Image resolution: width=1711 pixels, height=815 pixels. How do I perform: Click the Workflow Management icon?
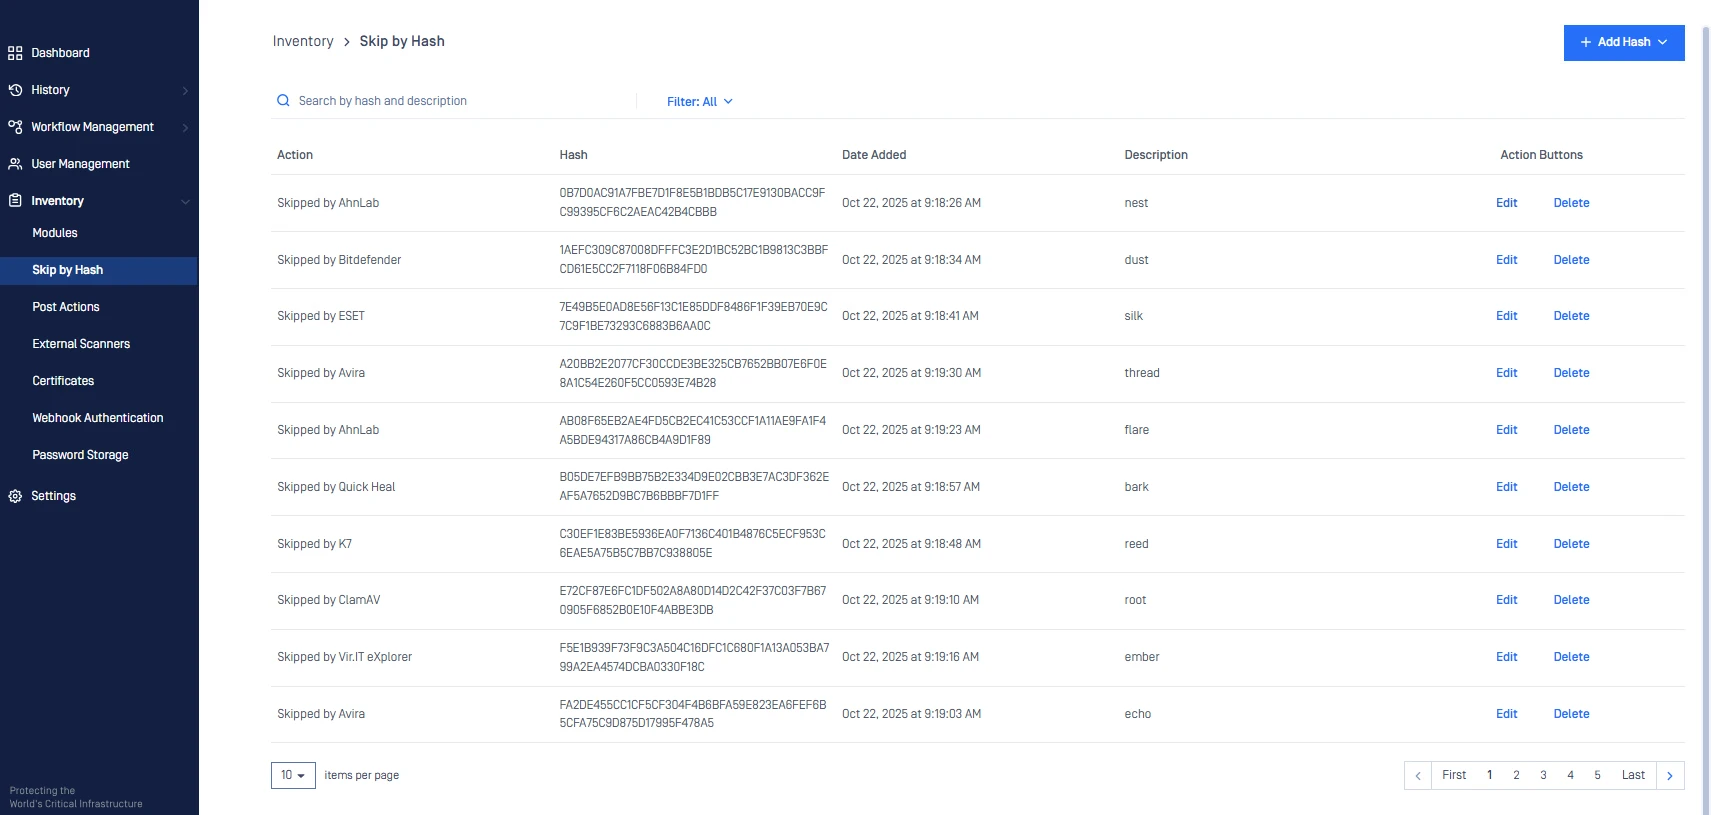[x=15, y=127]
